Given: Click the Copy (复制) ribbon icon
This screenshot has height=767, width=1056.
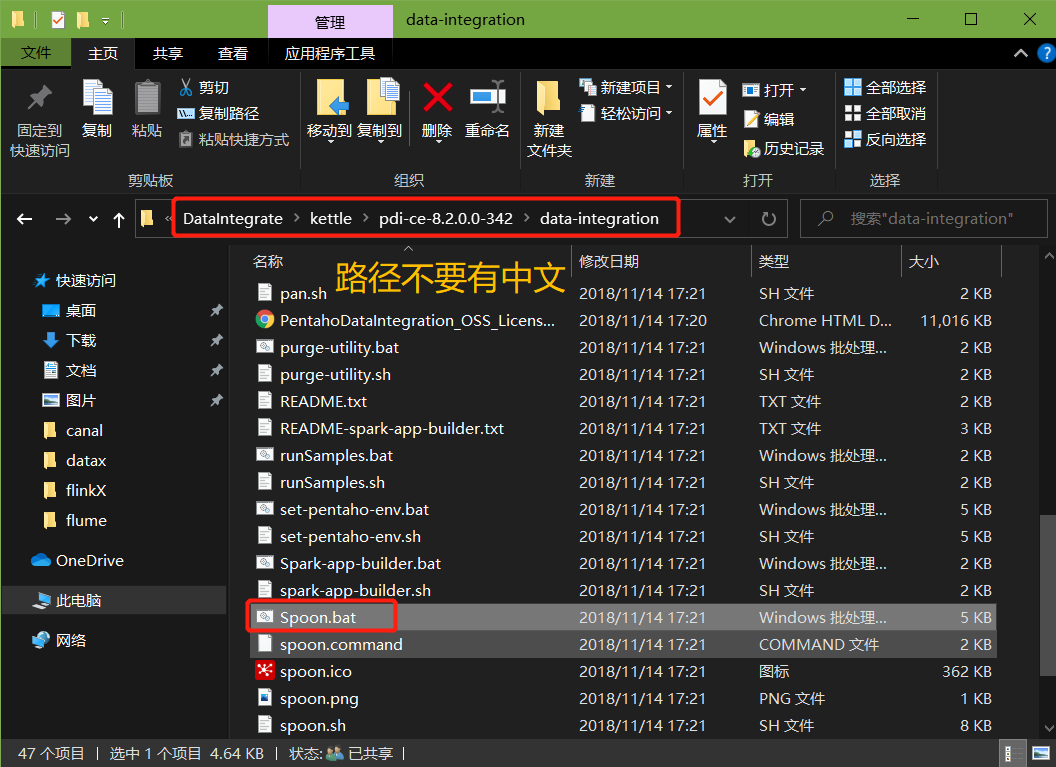Looking at the screenshot, I should [97, 98].
